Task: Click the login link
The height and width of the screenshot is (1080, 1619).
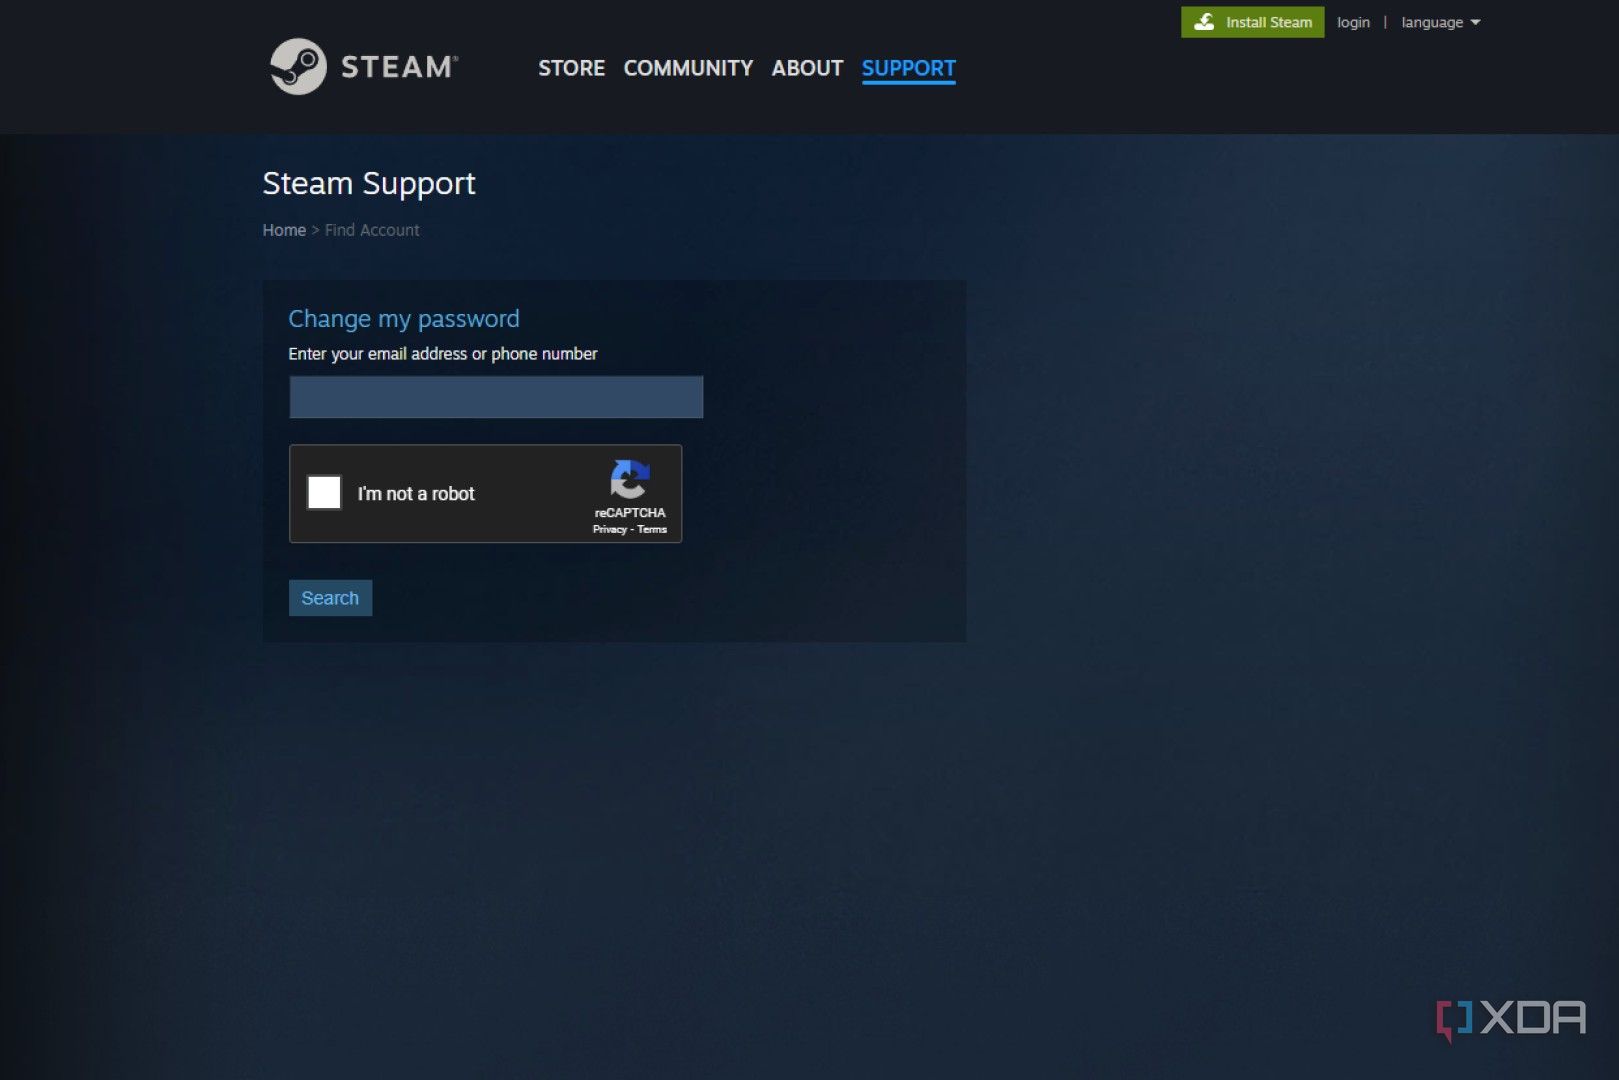Action: click(1353, 22)
